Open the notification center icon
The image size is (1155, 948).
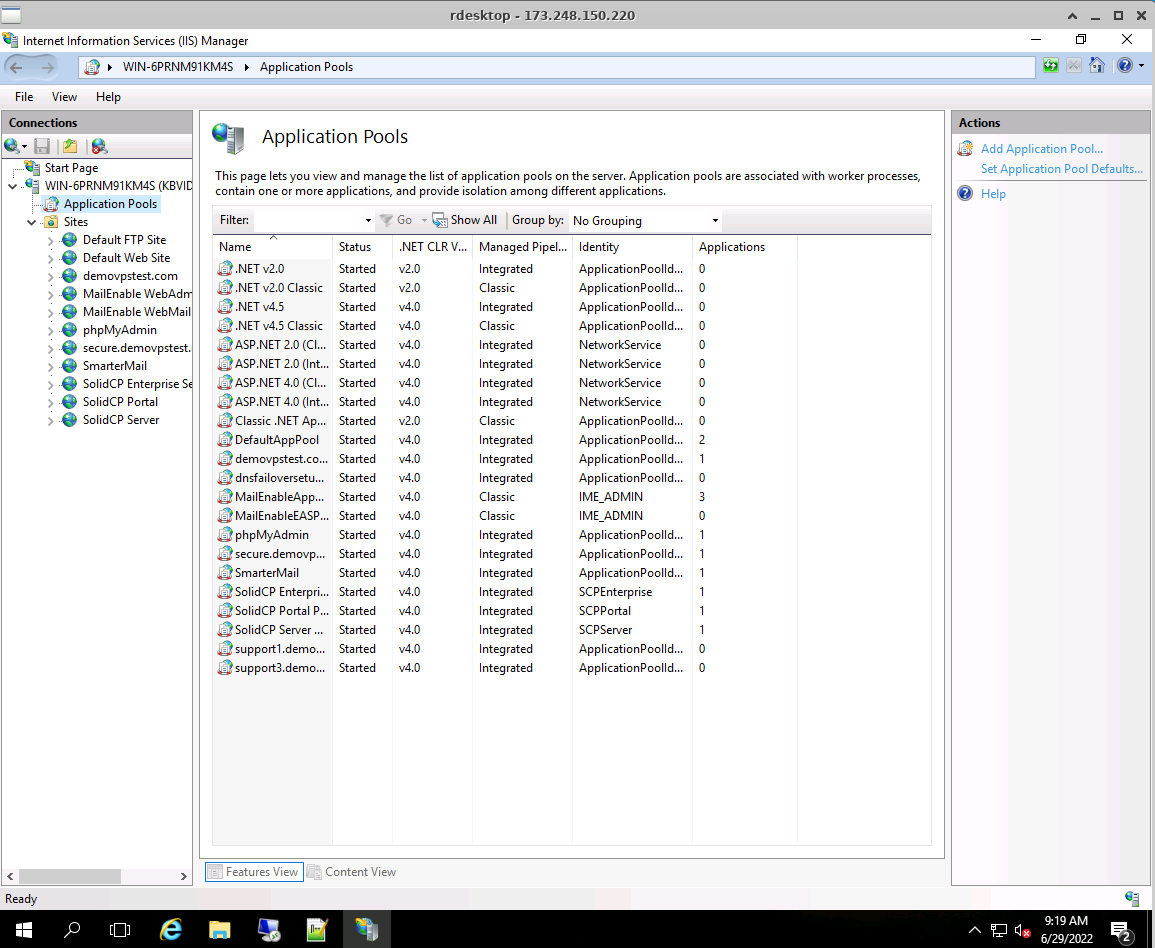coord(1122,931)
